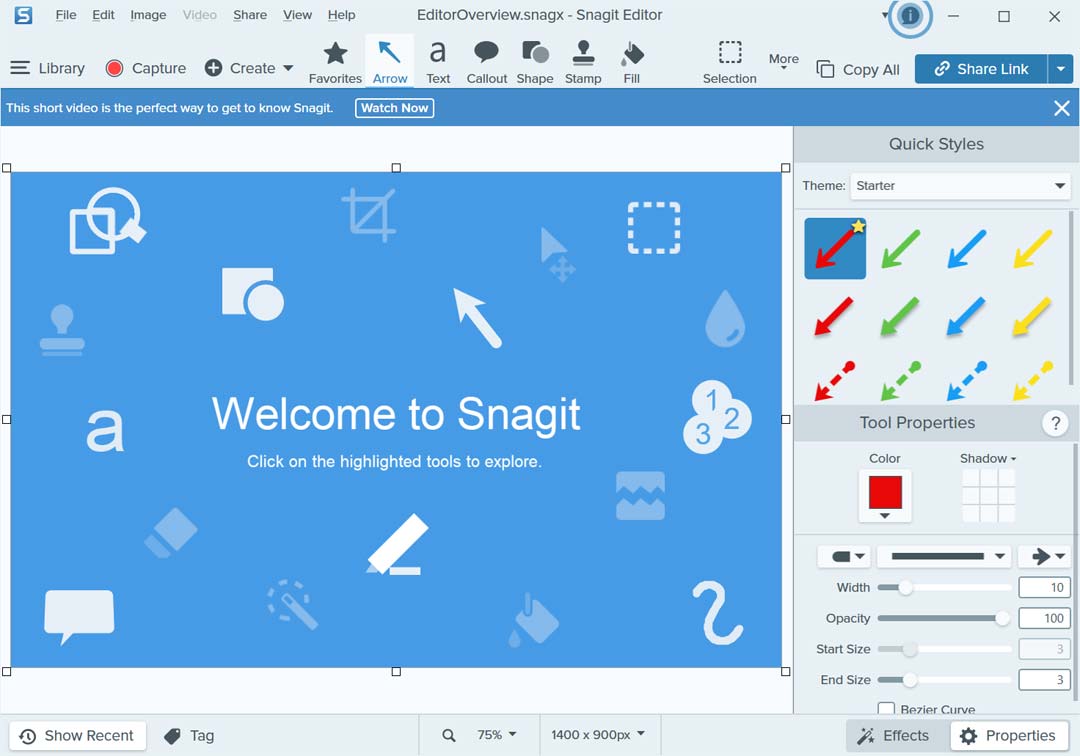Open the arrow start cap style dropdown

tap(845, 556)
